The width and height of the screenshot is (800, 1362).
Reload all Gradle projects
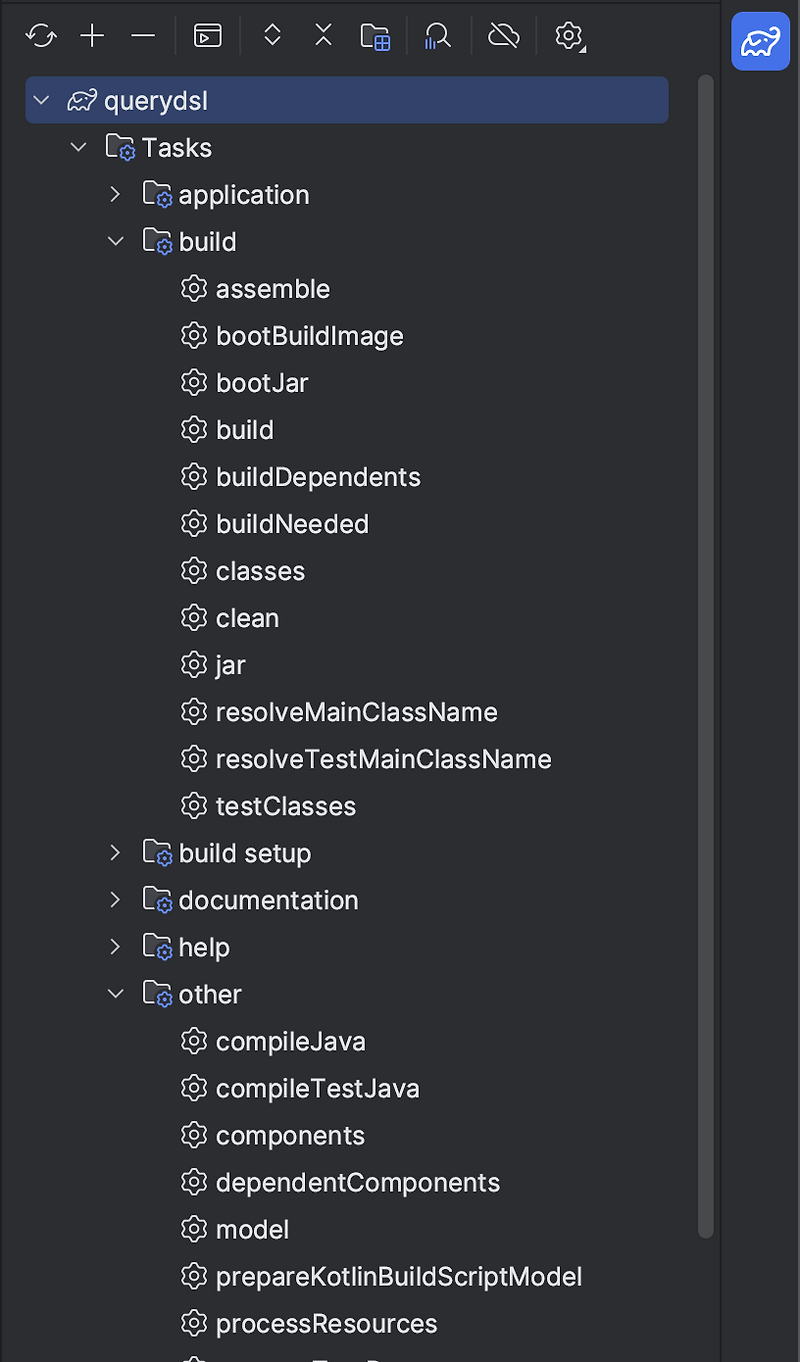click(x=41, y=35)
